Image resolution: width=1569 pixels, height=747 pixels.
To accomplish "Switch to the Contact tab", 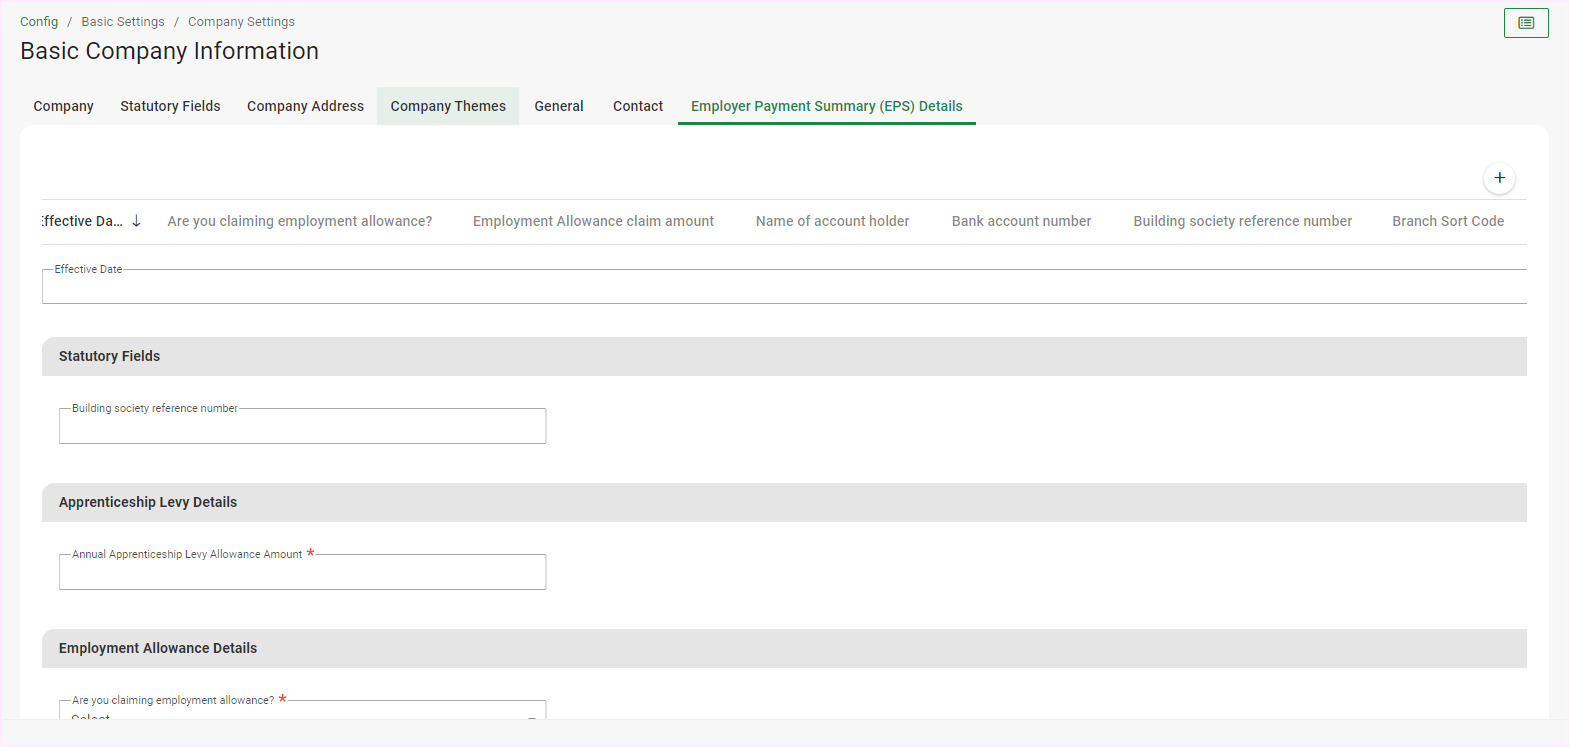I will [x=637, y=106].
